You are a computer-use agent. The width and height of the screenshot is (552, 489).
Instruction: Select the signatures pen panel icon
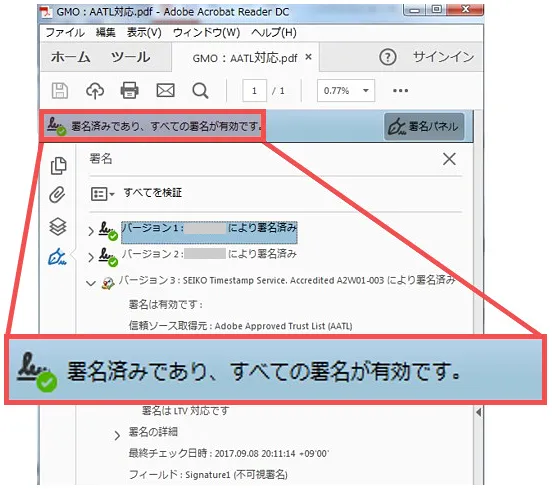57,257
